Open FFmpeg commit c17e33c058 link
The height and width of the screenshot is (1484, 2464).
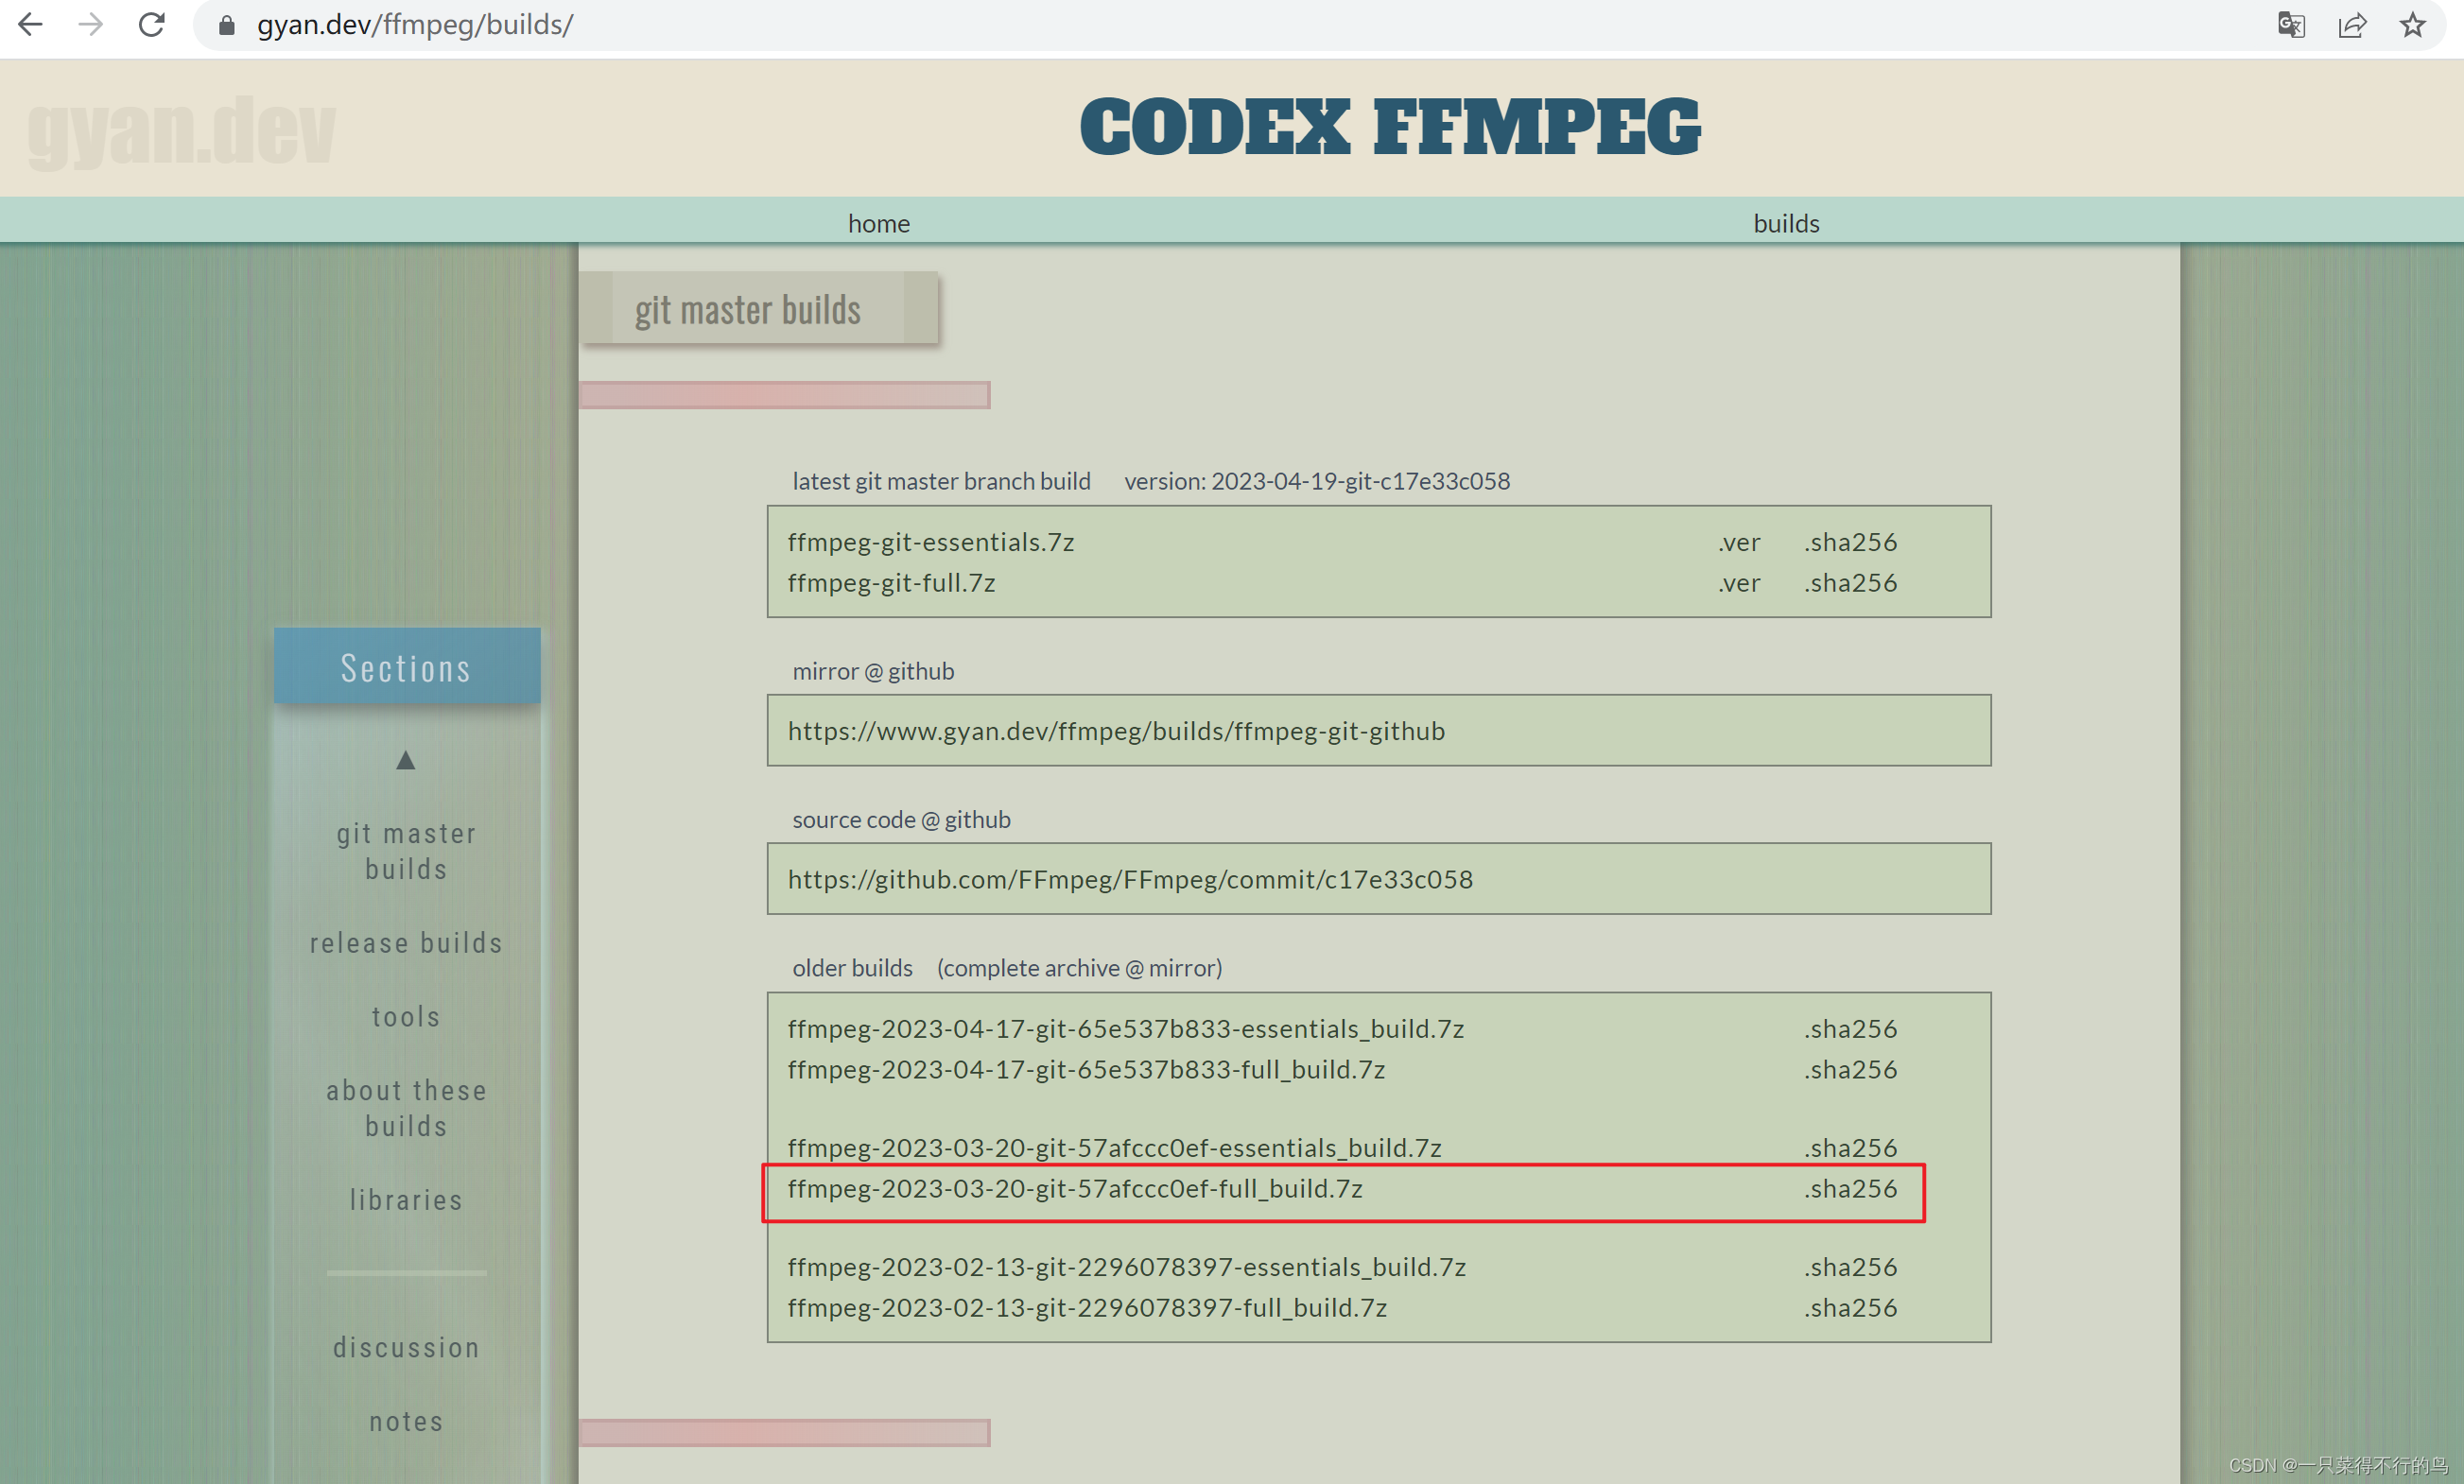click(x=1129, y=879)
